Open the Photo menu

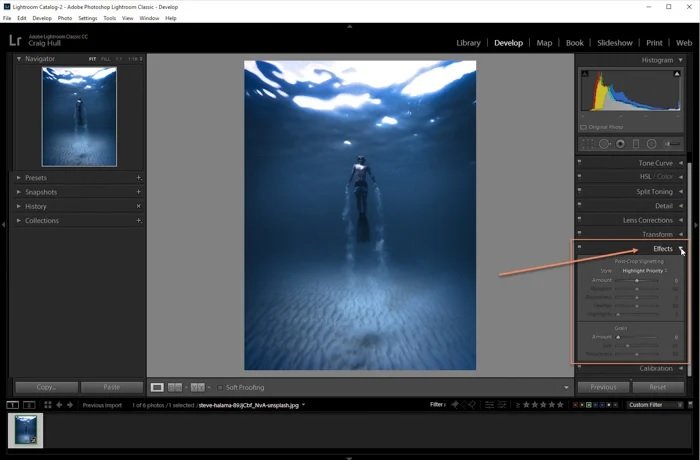click(x=65, y=18)
